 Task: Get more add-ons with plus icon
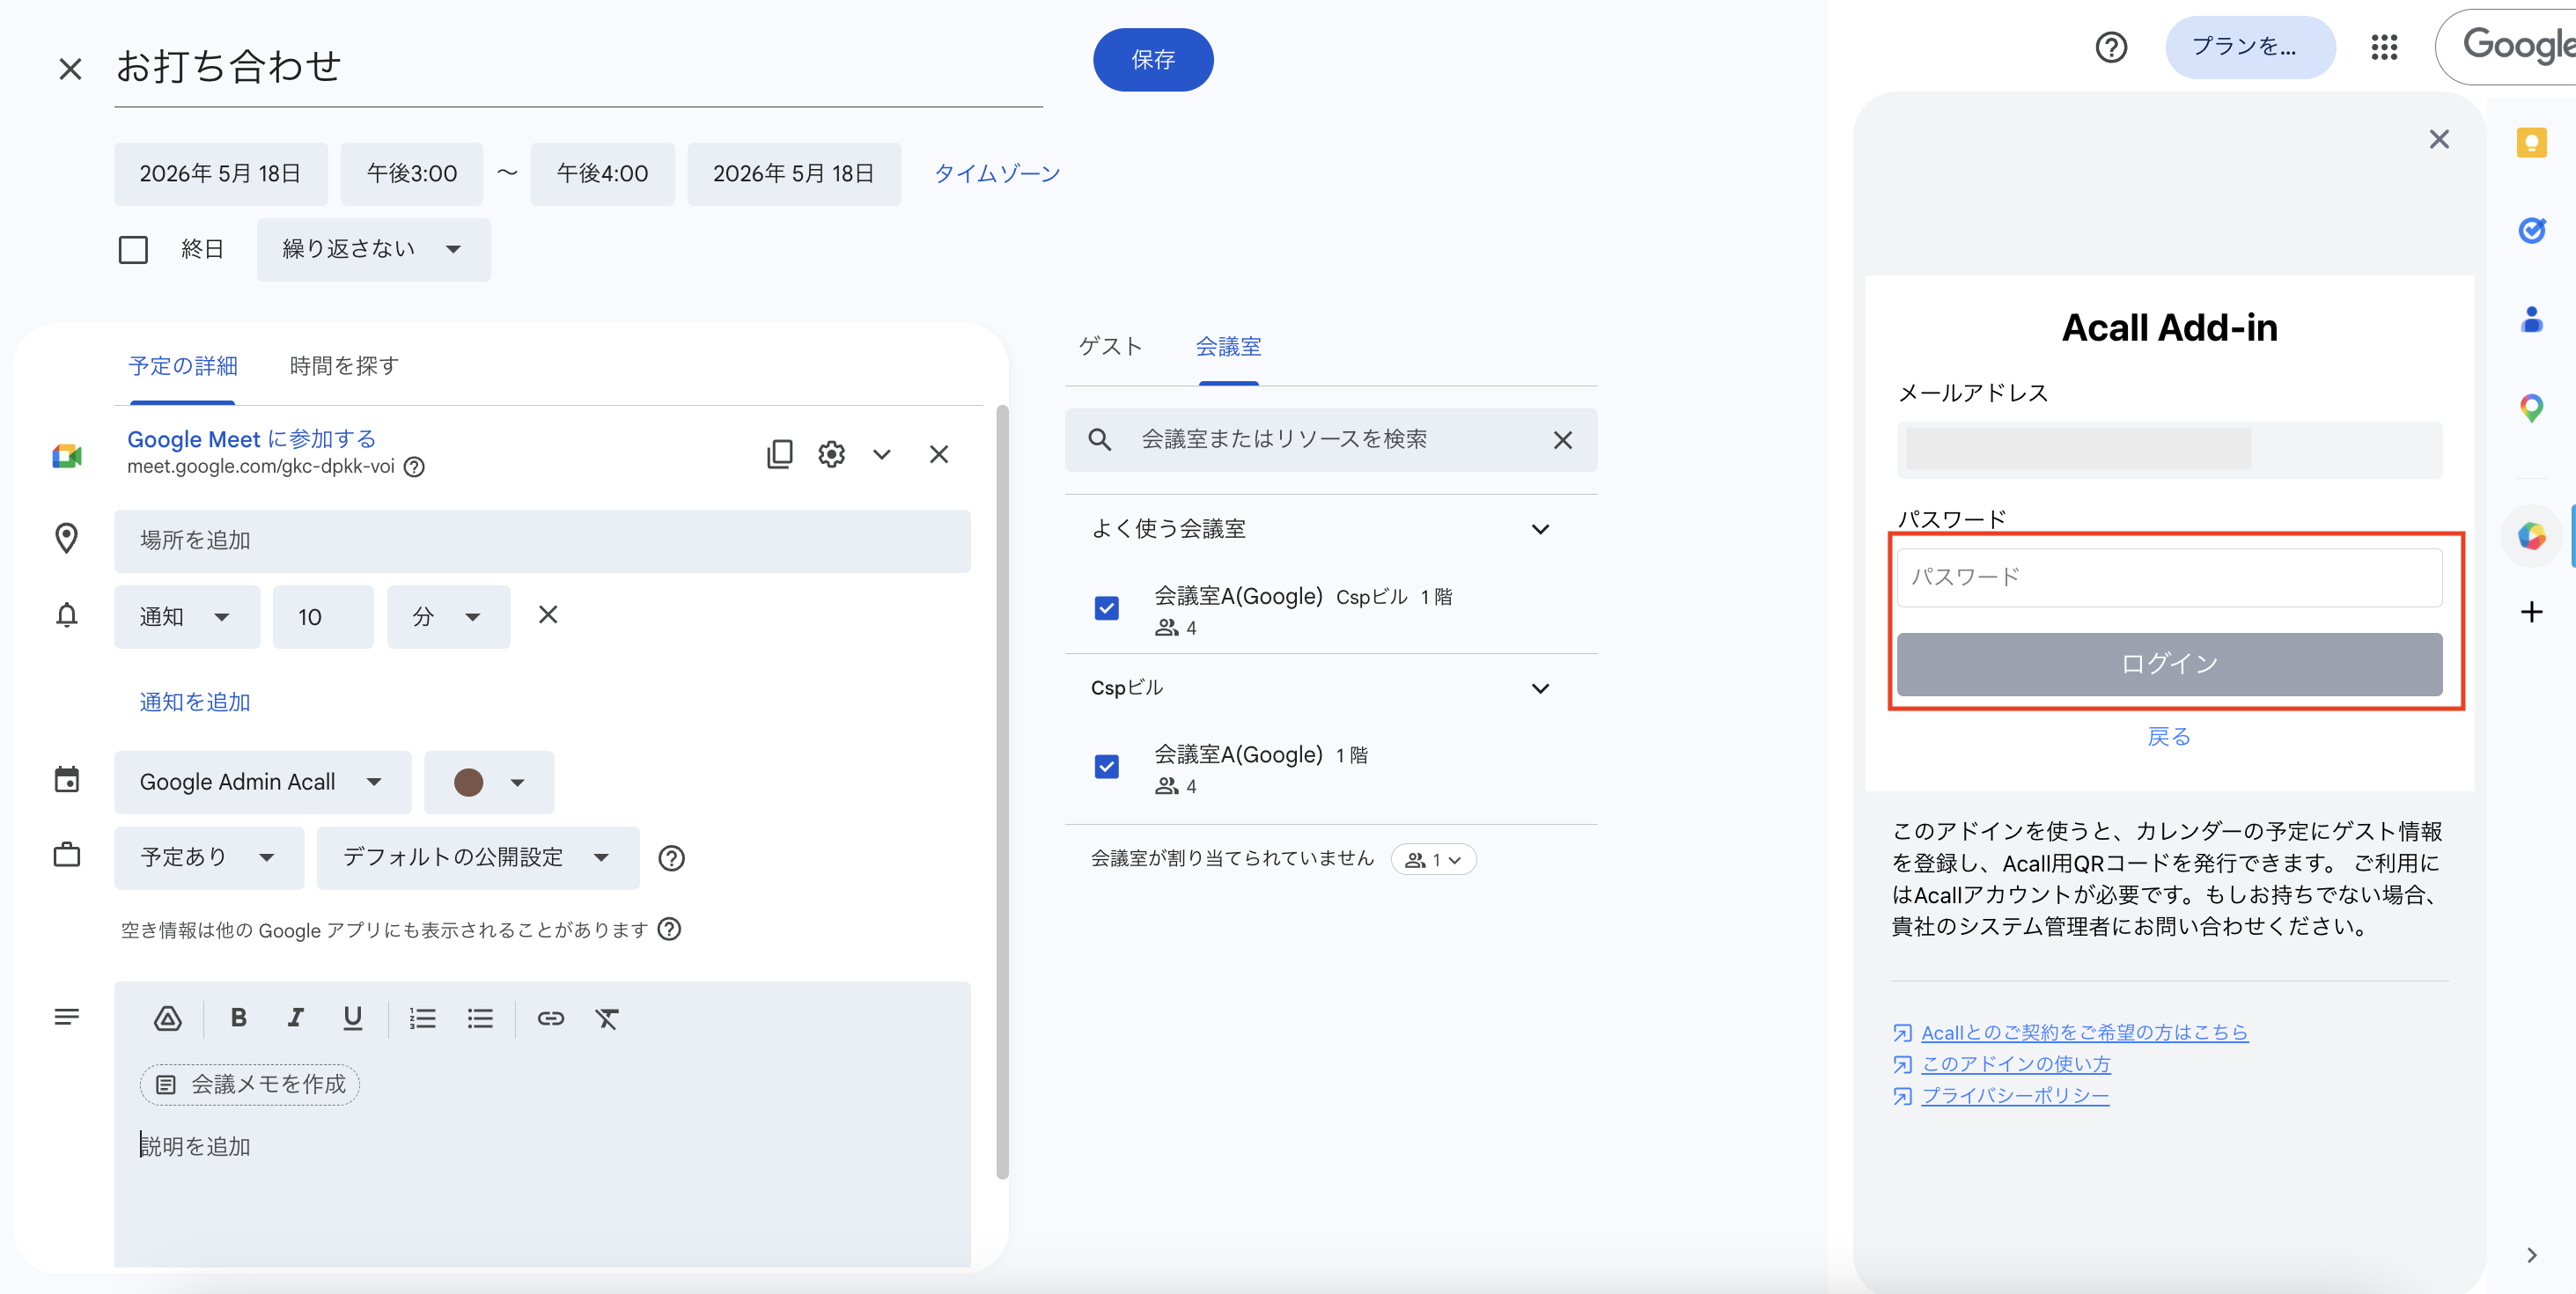[2531, 612]
